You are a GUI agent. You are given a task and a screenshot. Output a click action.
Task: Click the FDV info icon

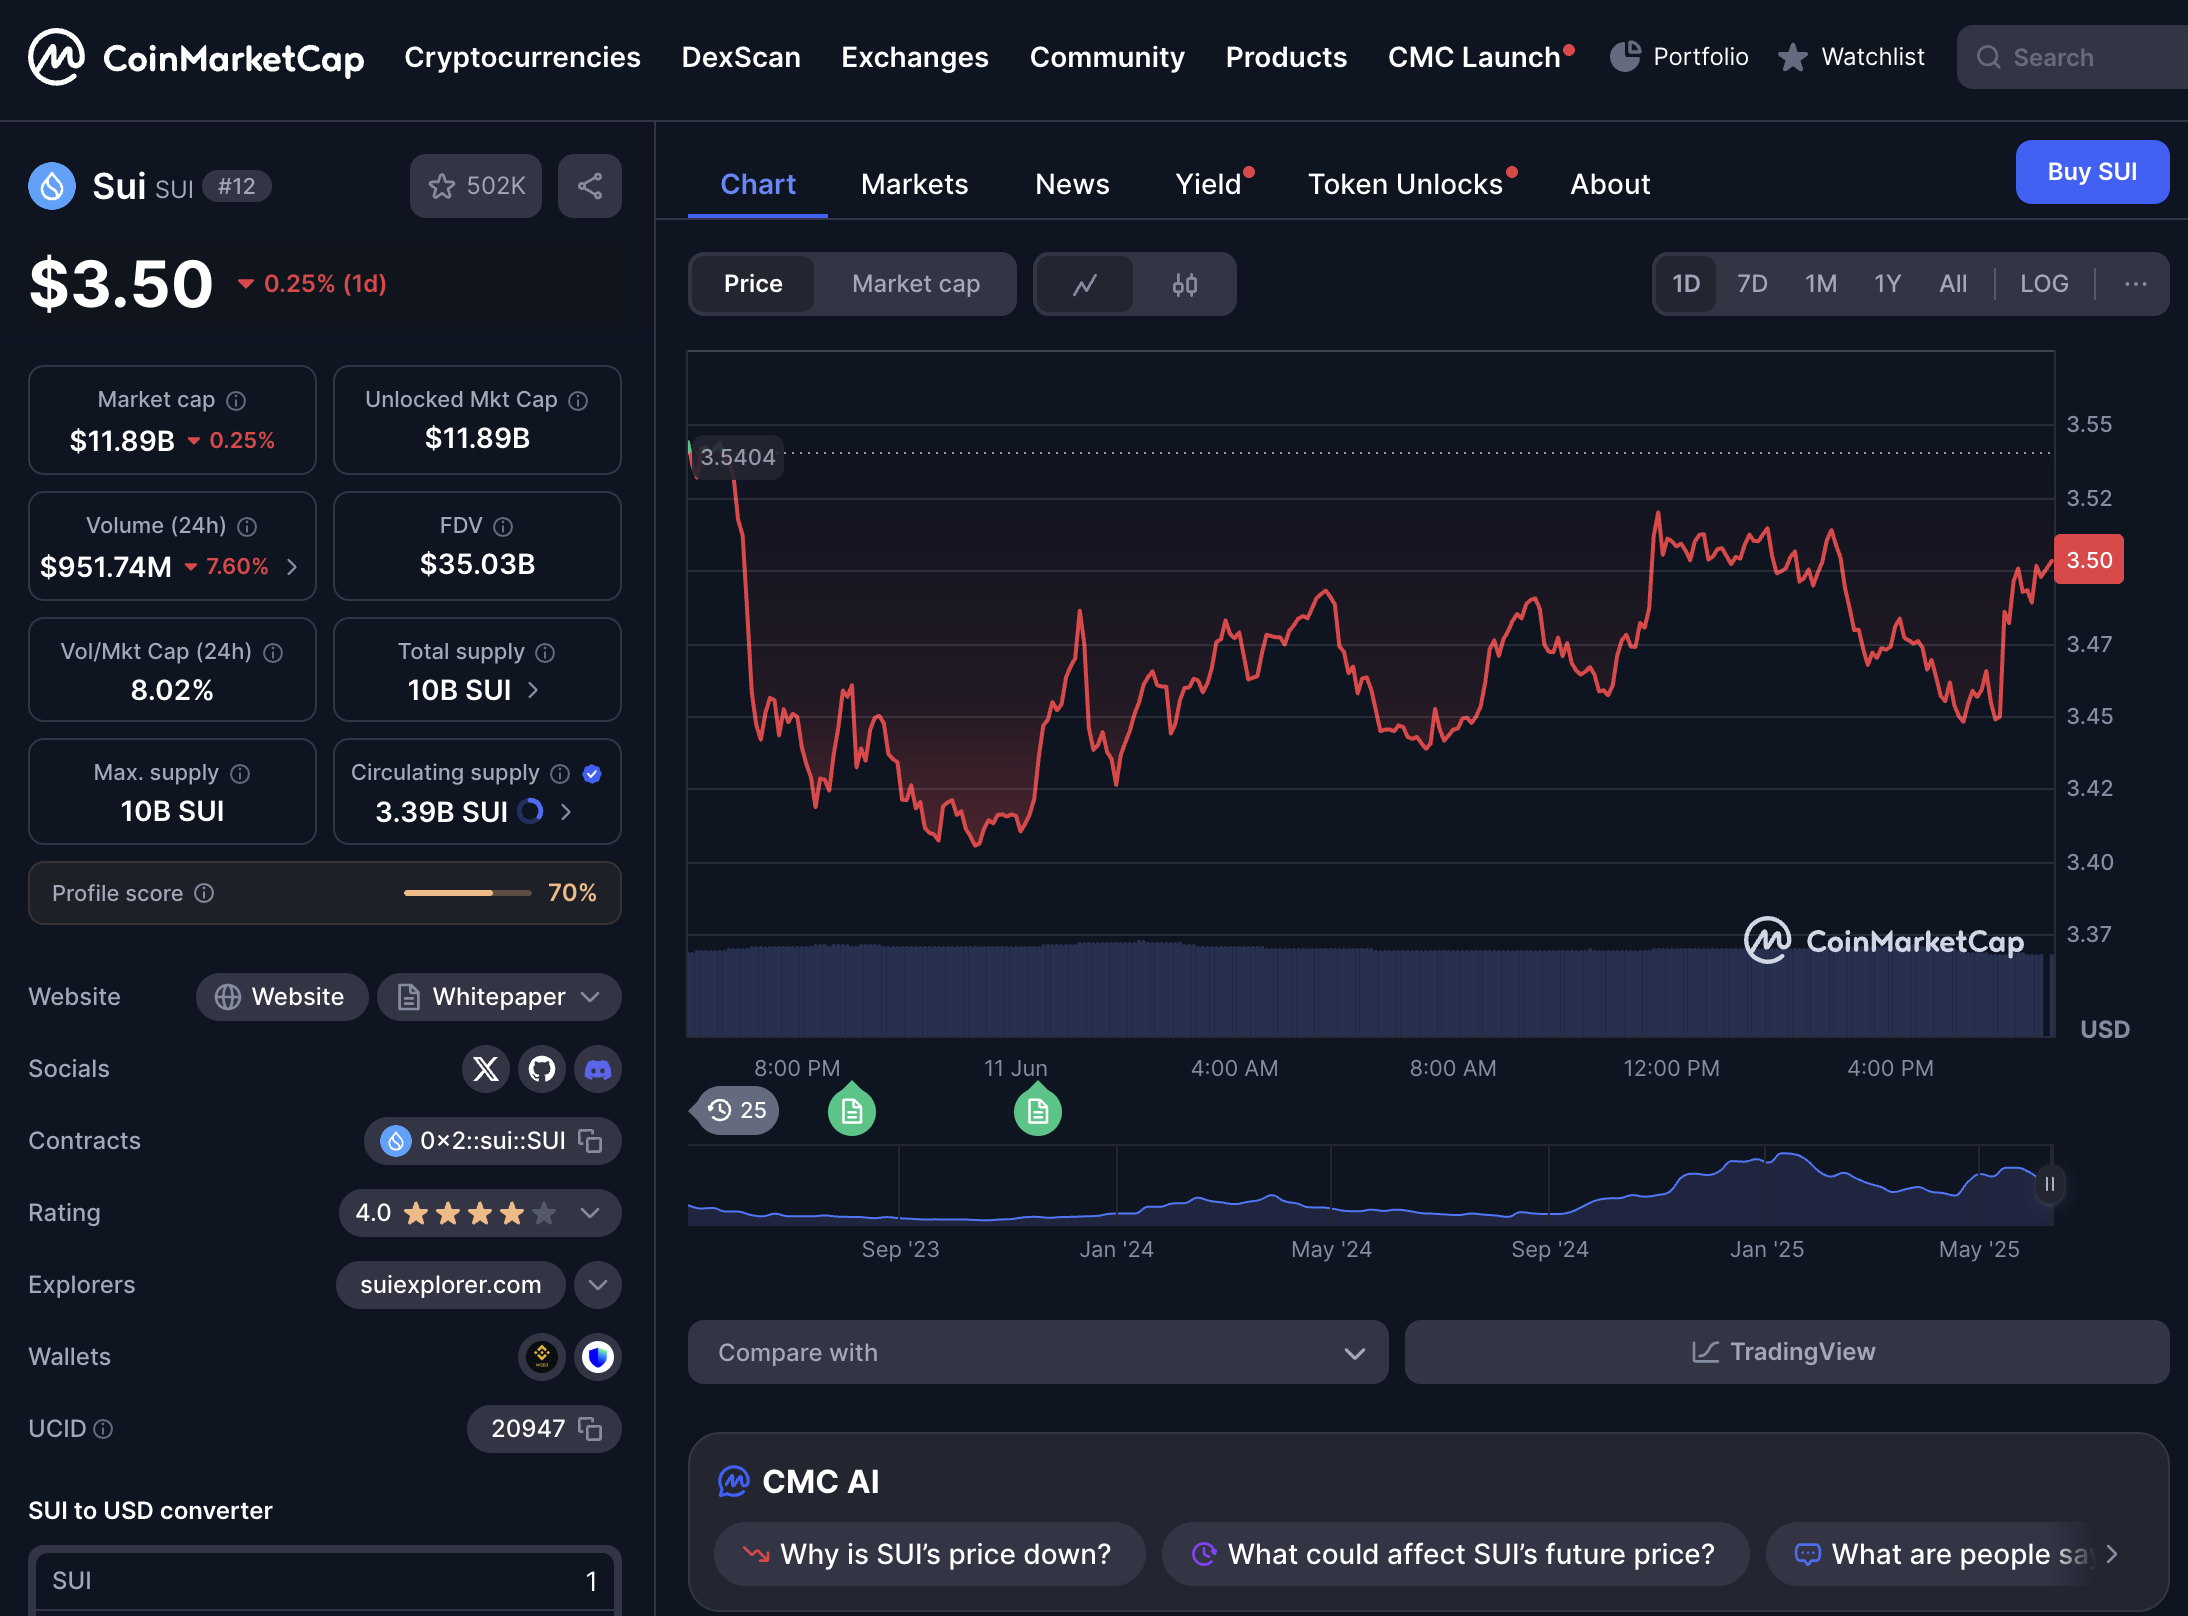503,527
